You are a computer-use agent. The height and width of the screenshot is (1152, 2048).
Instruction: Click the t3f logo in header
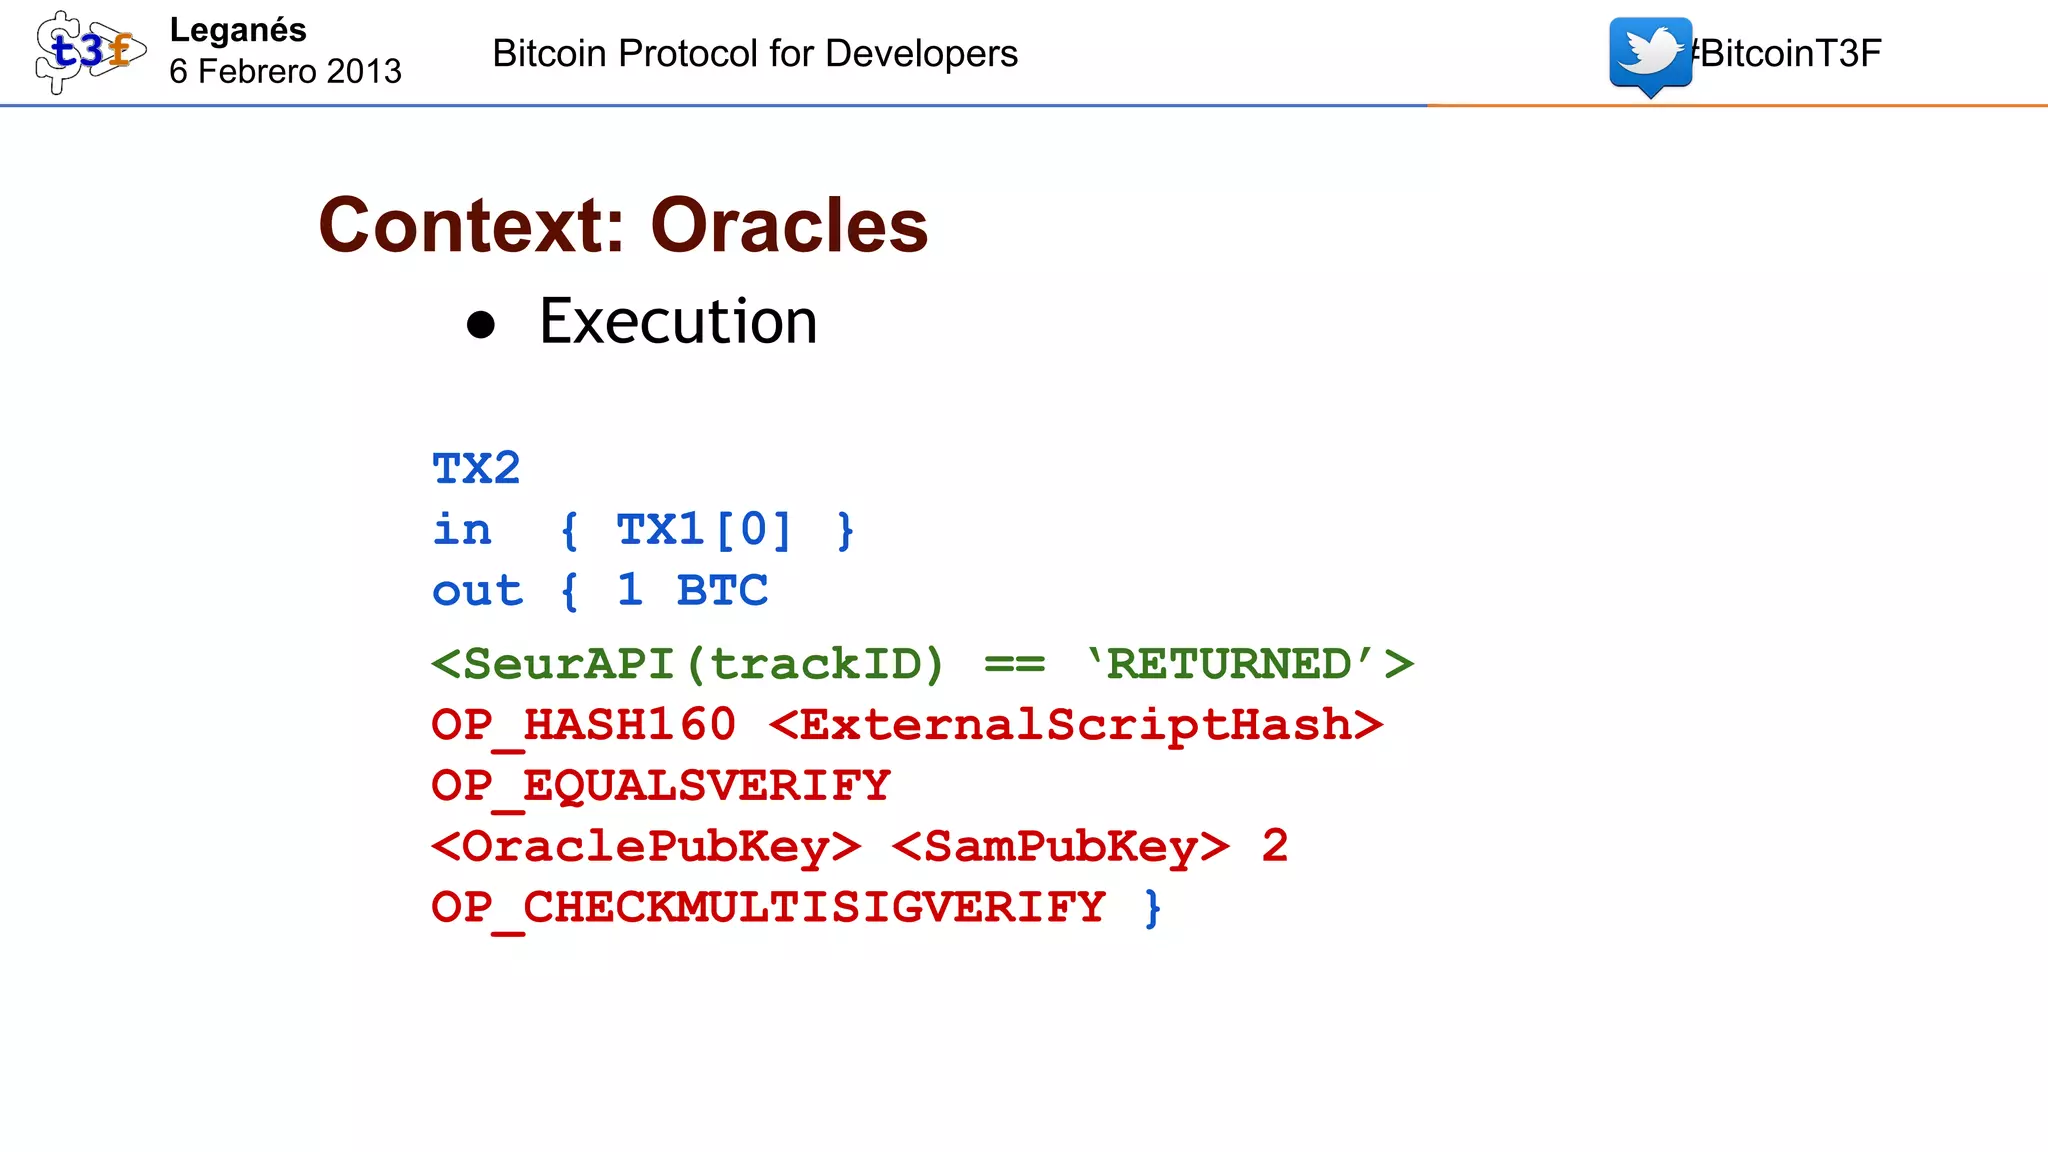[90, 52]
